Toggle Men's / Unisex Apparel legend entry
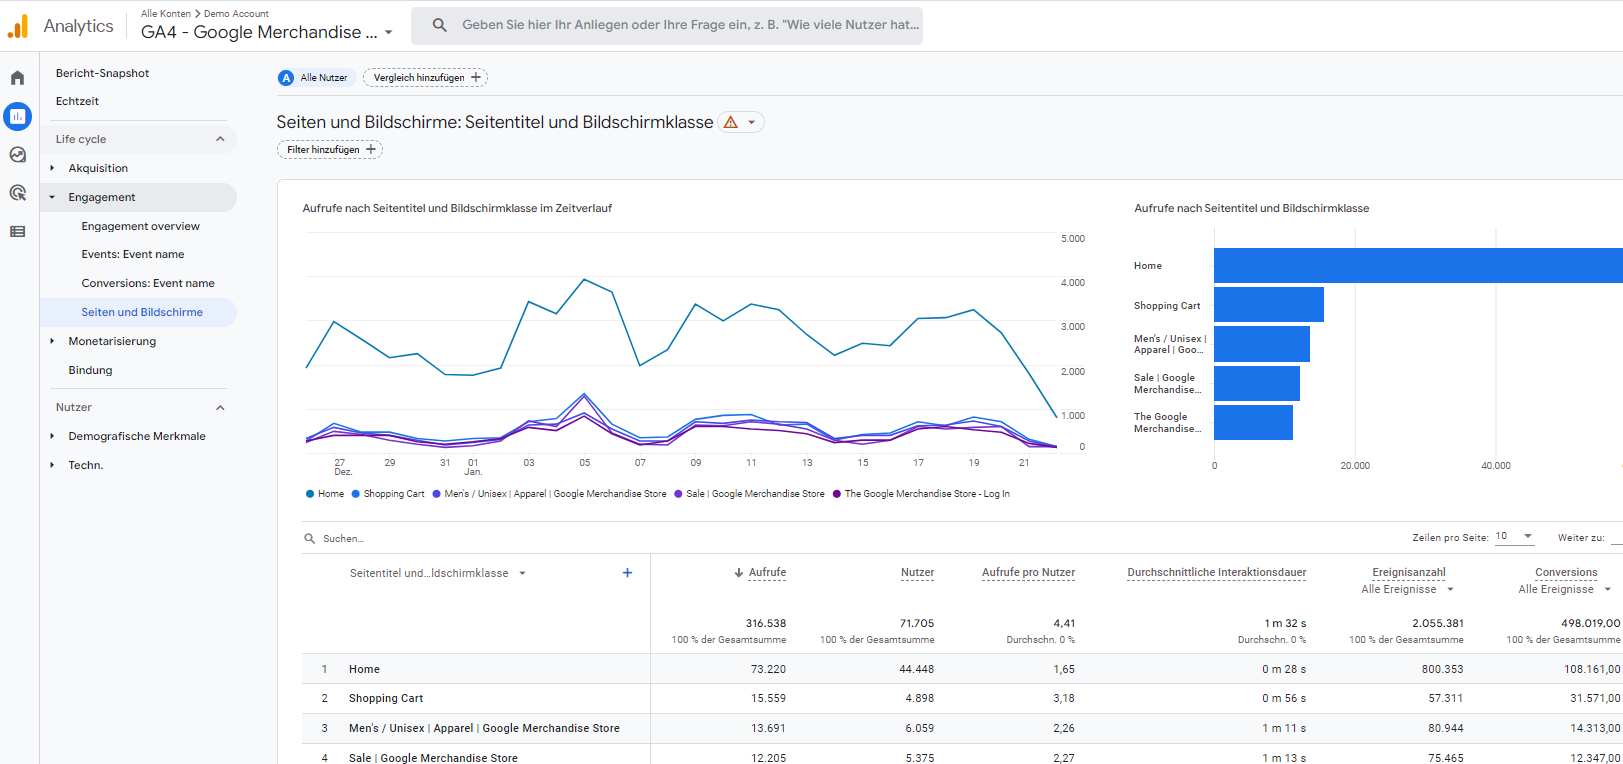1623x764 pixels. 549,494
